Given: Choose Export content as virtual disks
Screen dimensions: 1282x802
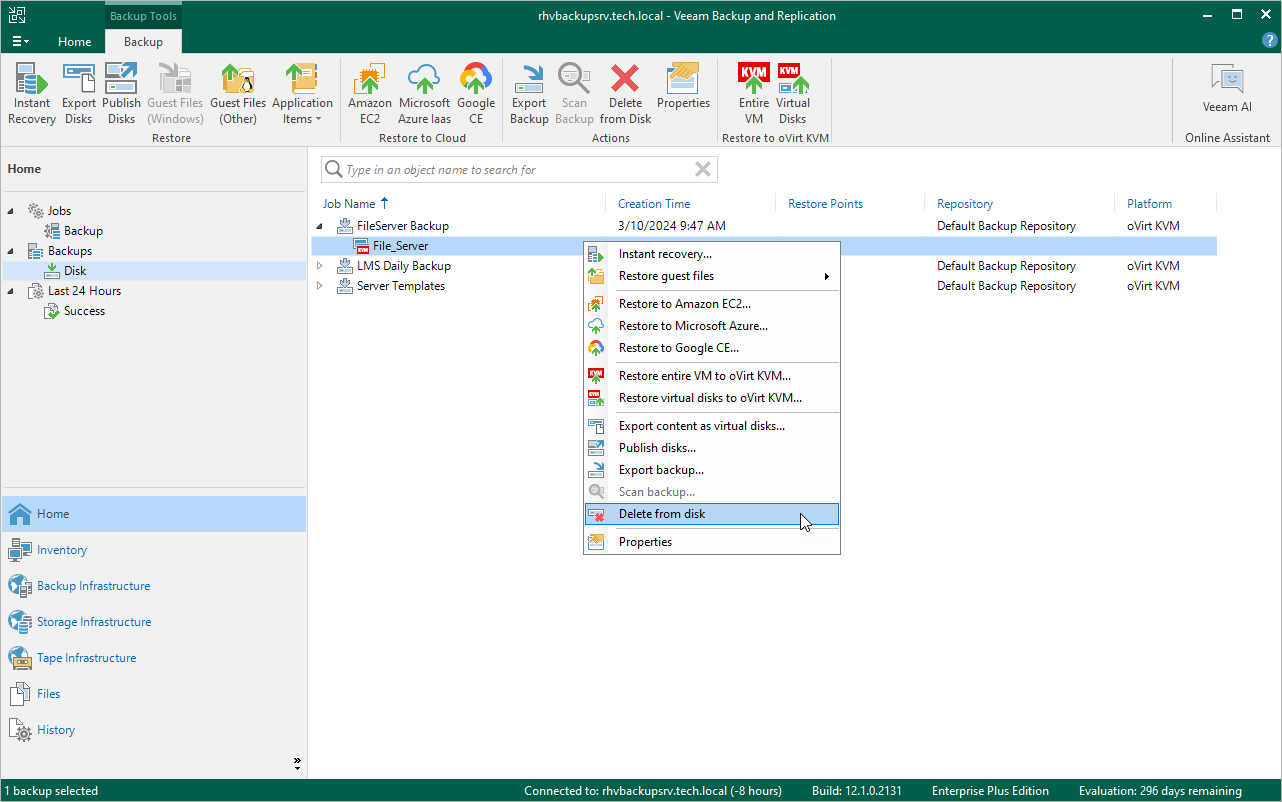Looking at the screenshot, I should [x=712, y=426].
